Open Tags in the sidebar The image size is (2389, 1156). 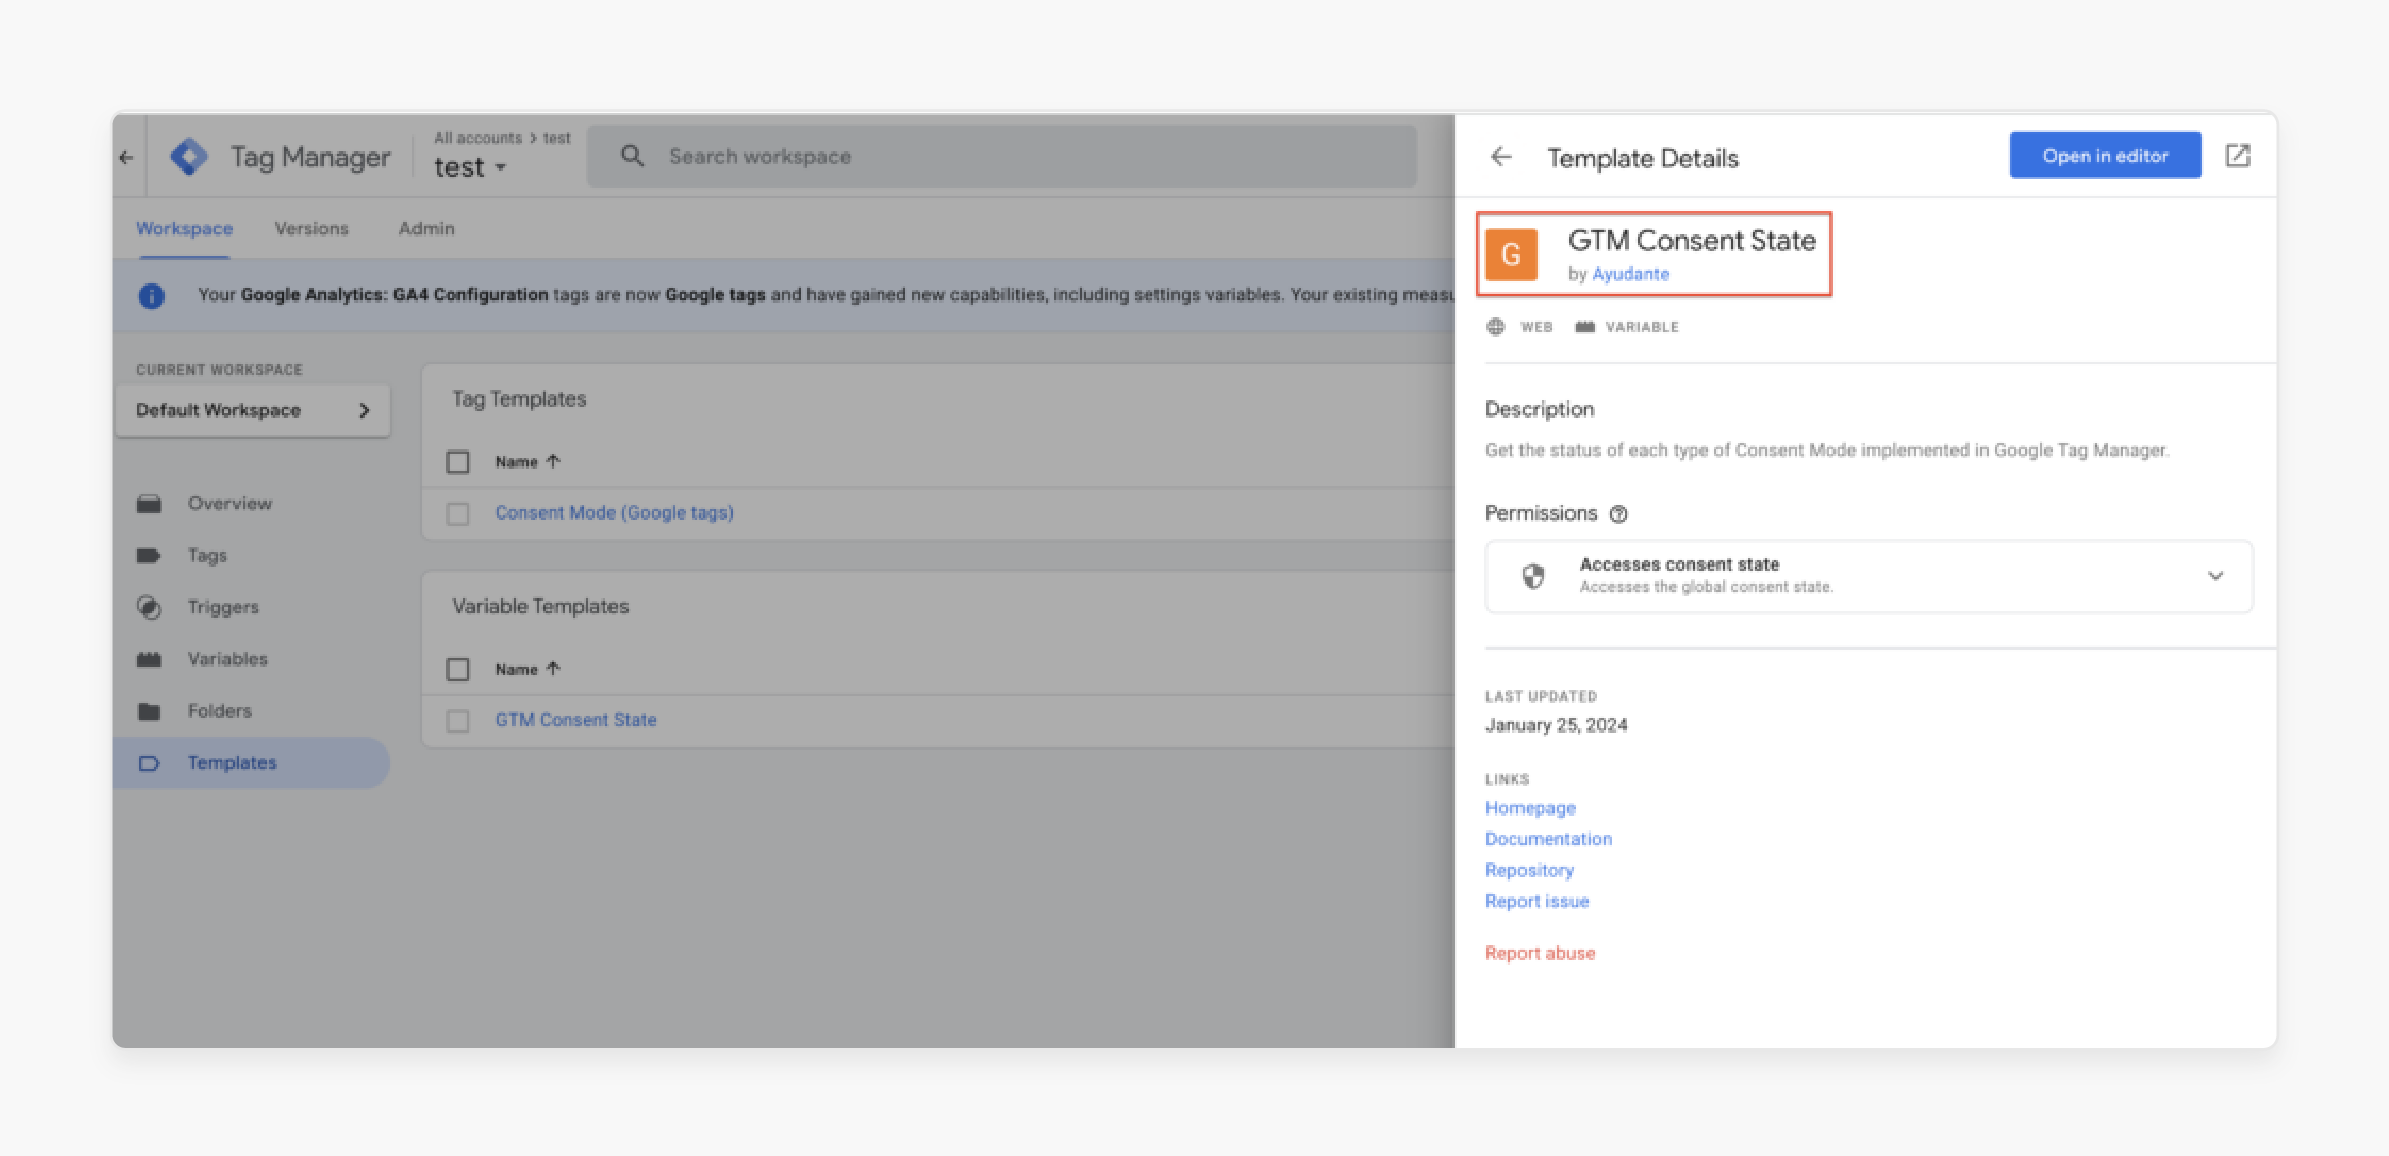pos(207,555)
